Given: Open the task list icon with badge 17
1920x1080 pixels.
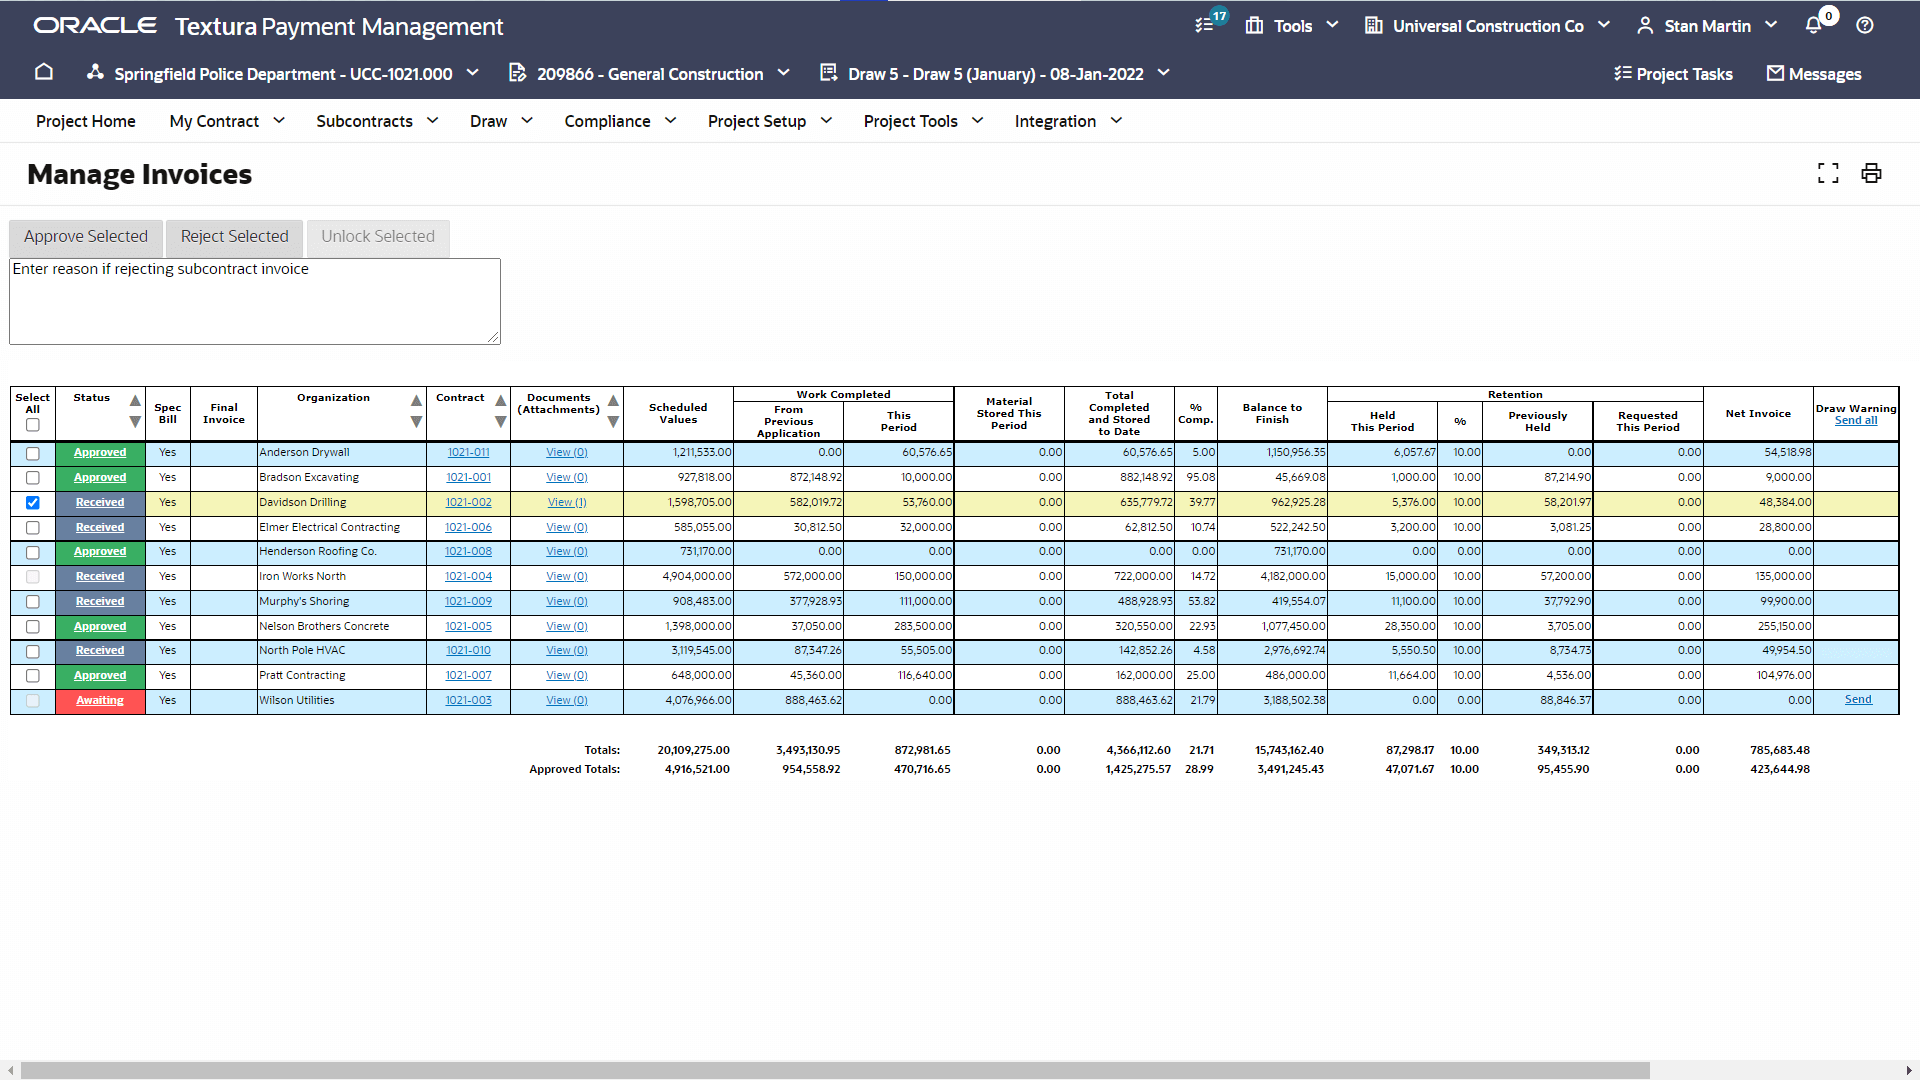Looking at the screenshot, I should point(1206,25).
